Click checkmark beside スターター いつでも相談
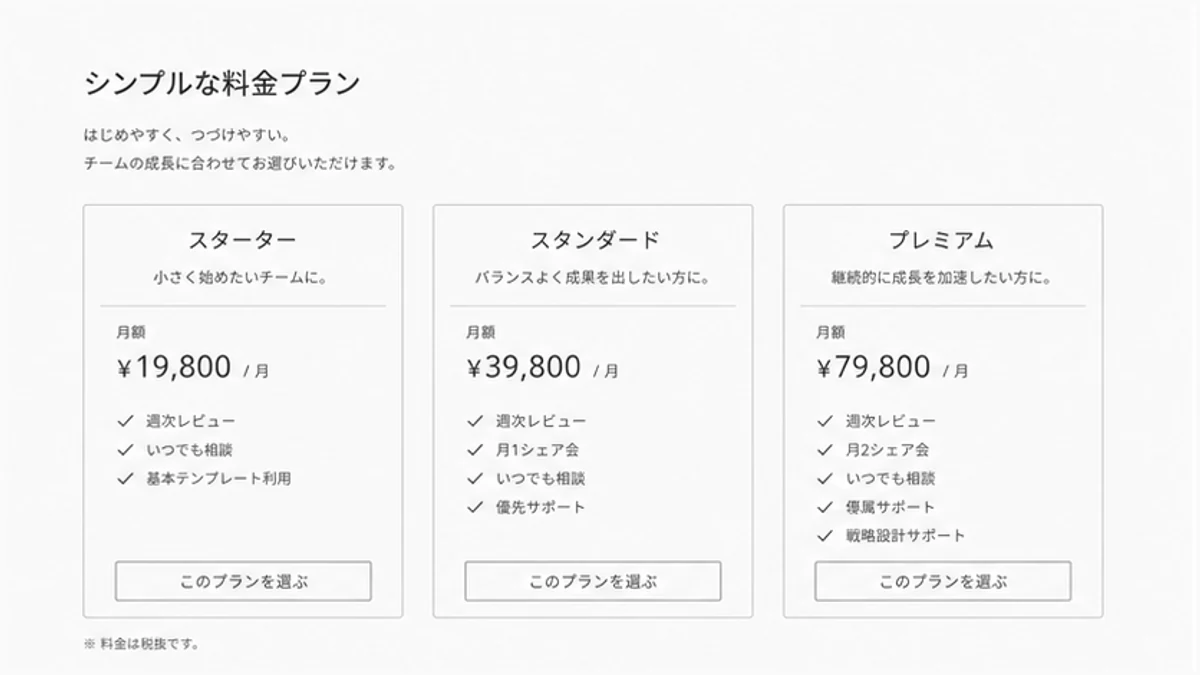Screen dimensions: 1200x675 click(x=125, y=450)
